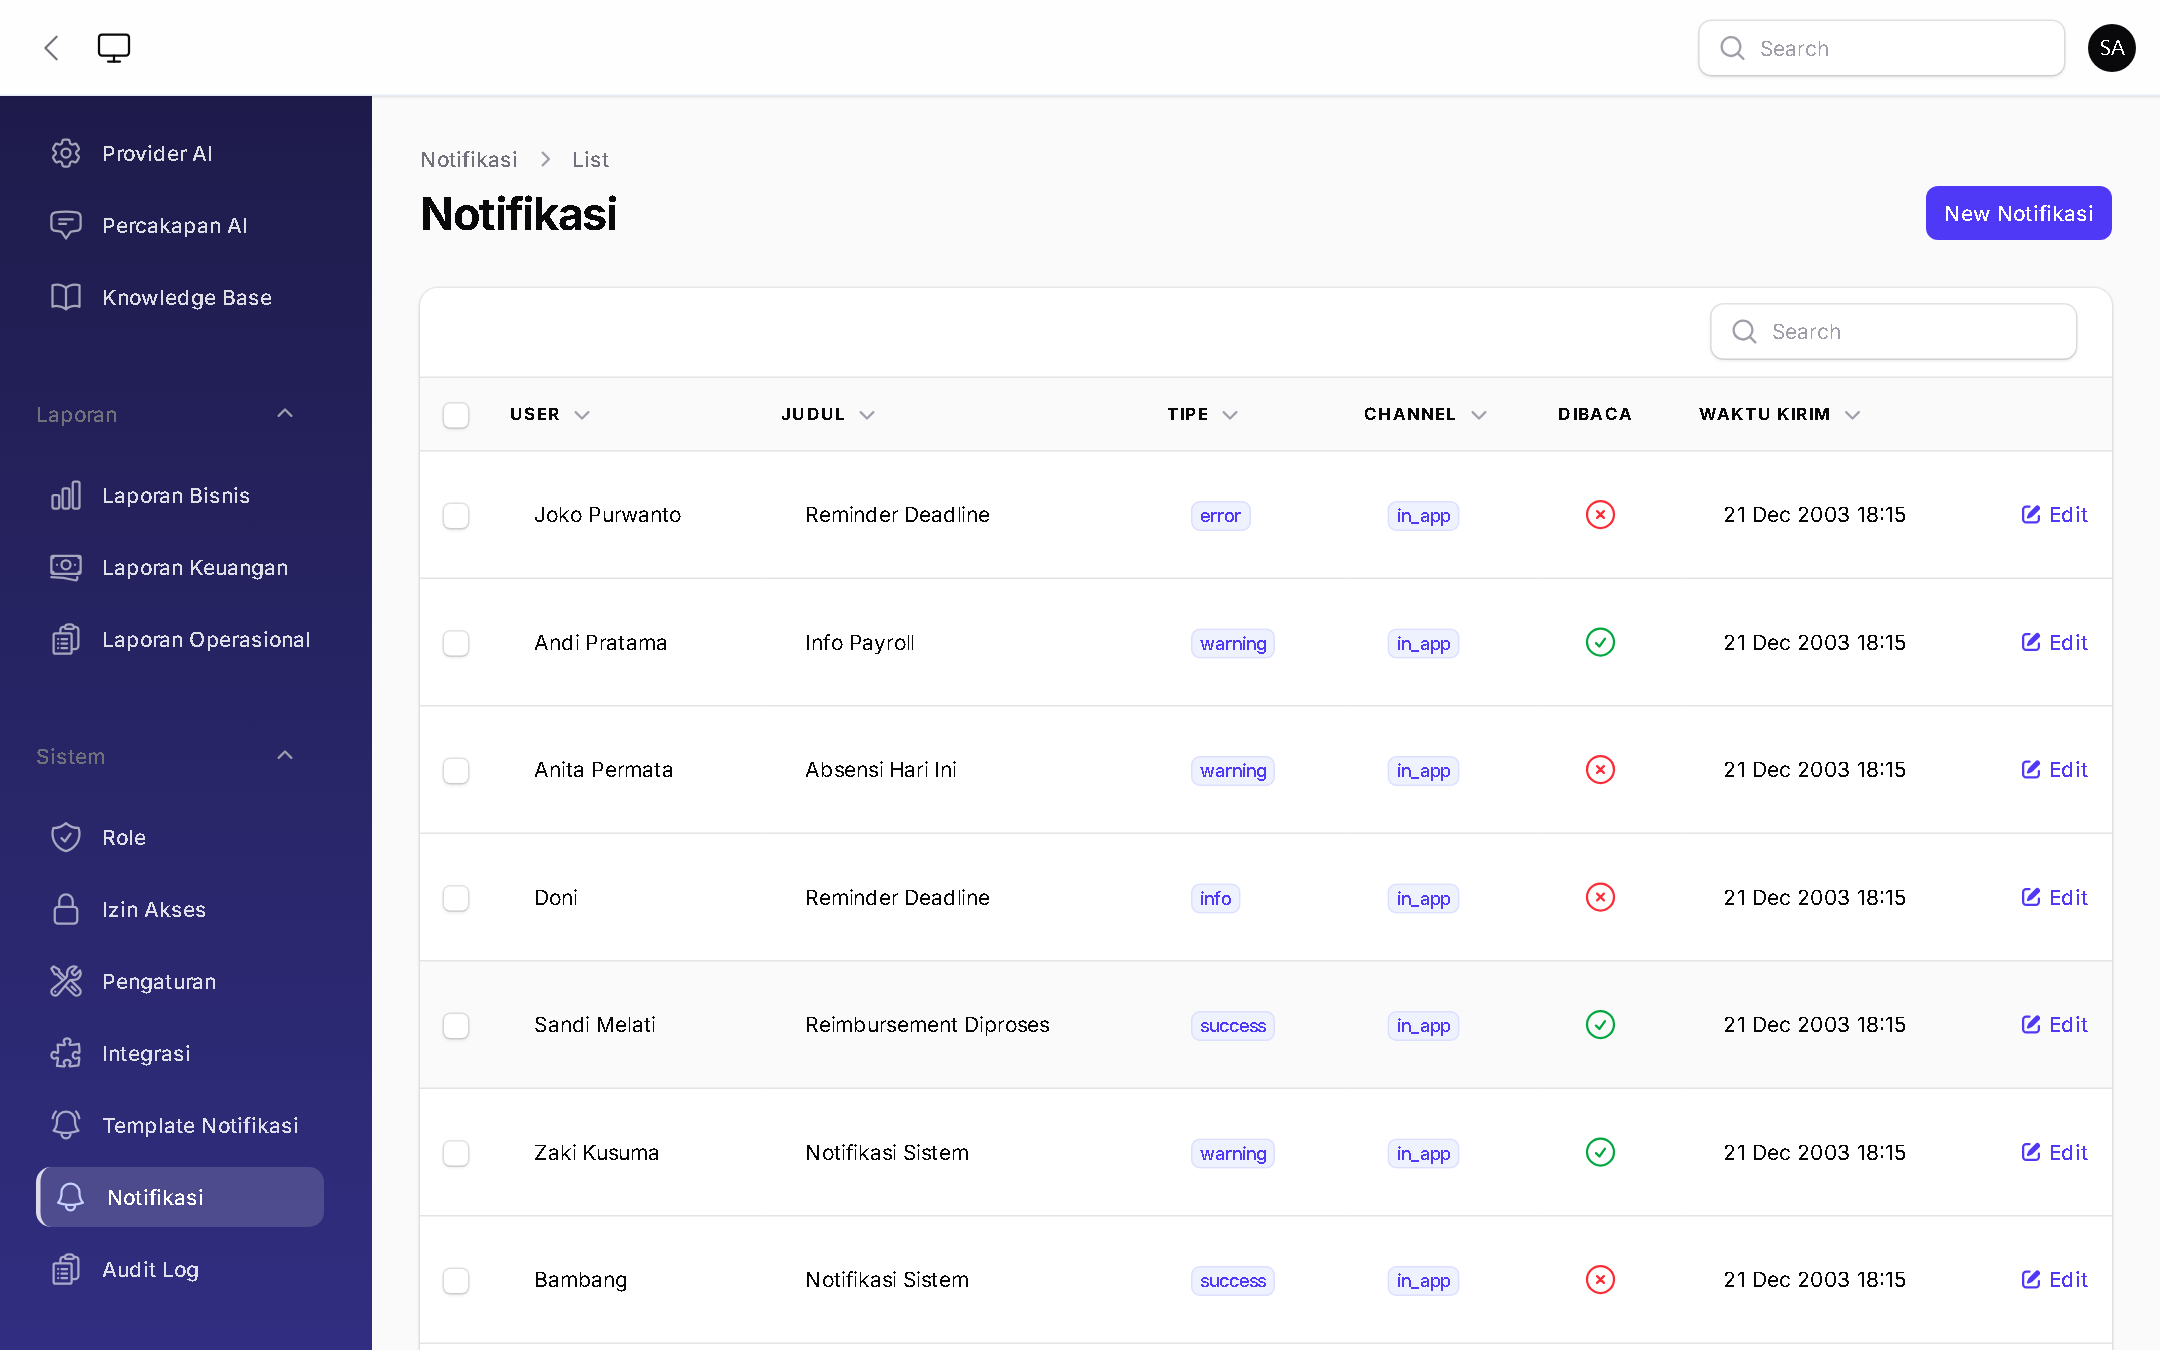2160x1350 pixels.
Task: Click the 'Reimbursement Diproses' title cell
Action: [x=927, y=1025]
